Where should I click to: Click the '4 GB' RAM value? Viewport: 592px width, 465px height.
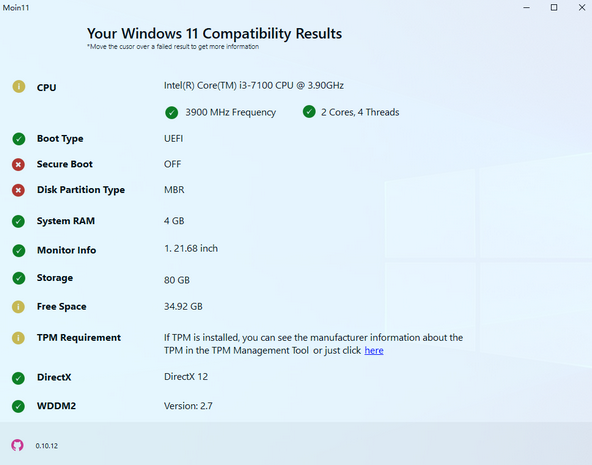pyautogui.click(x=174, y=221)
